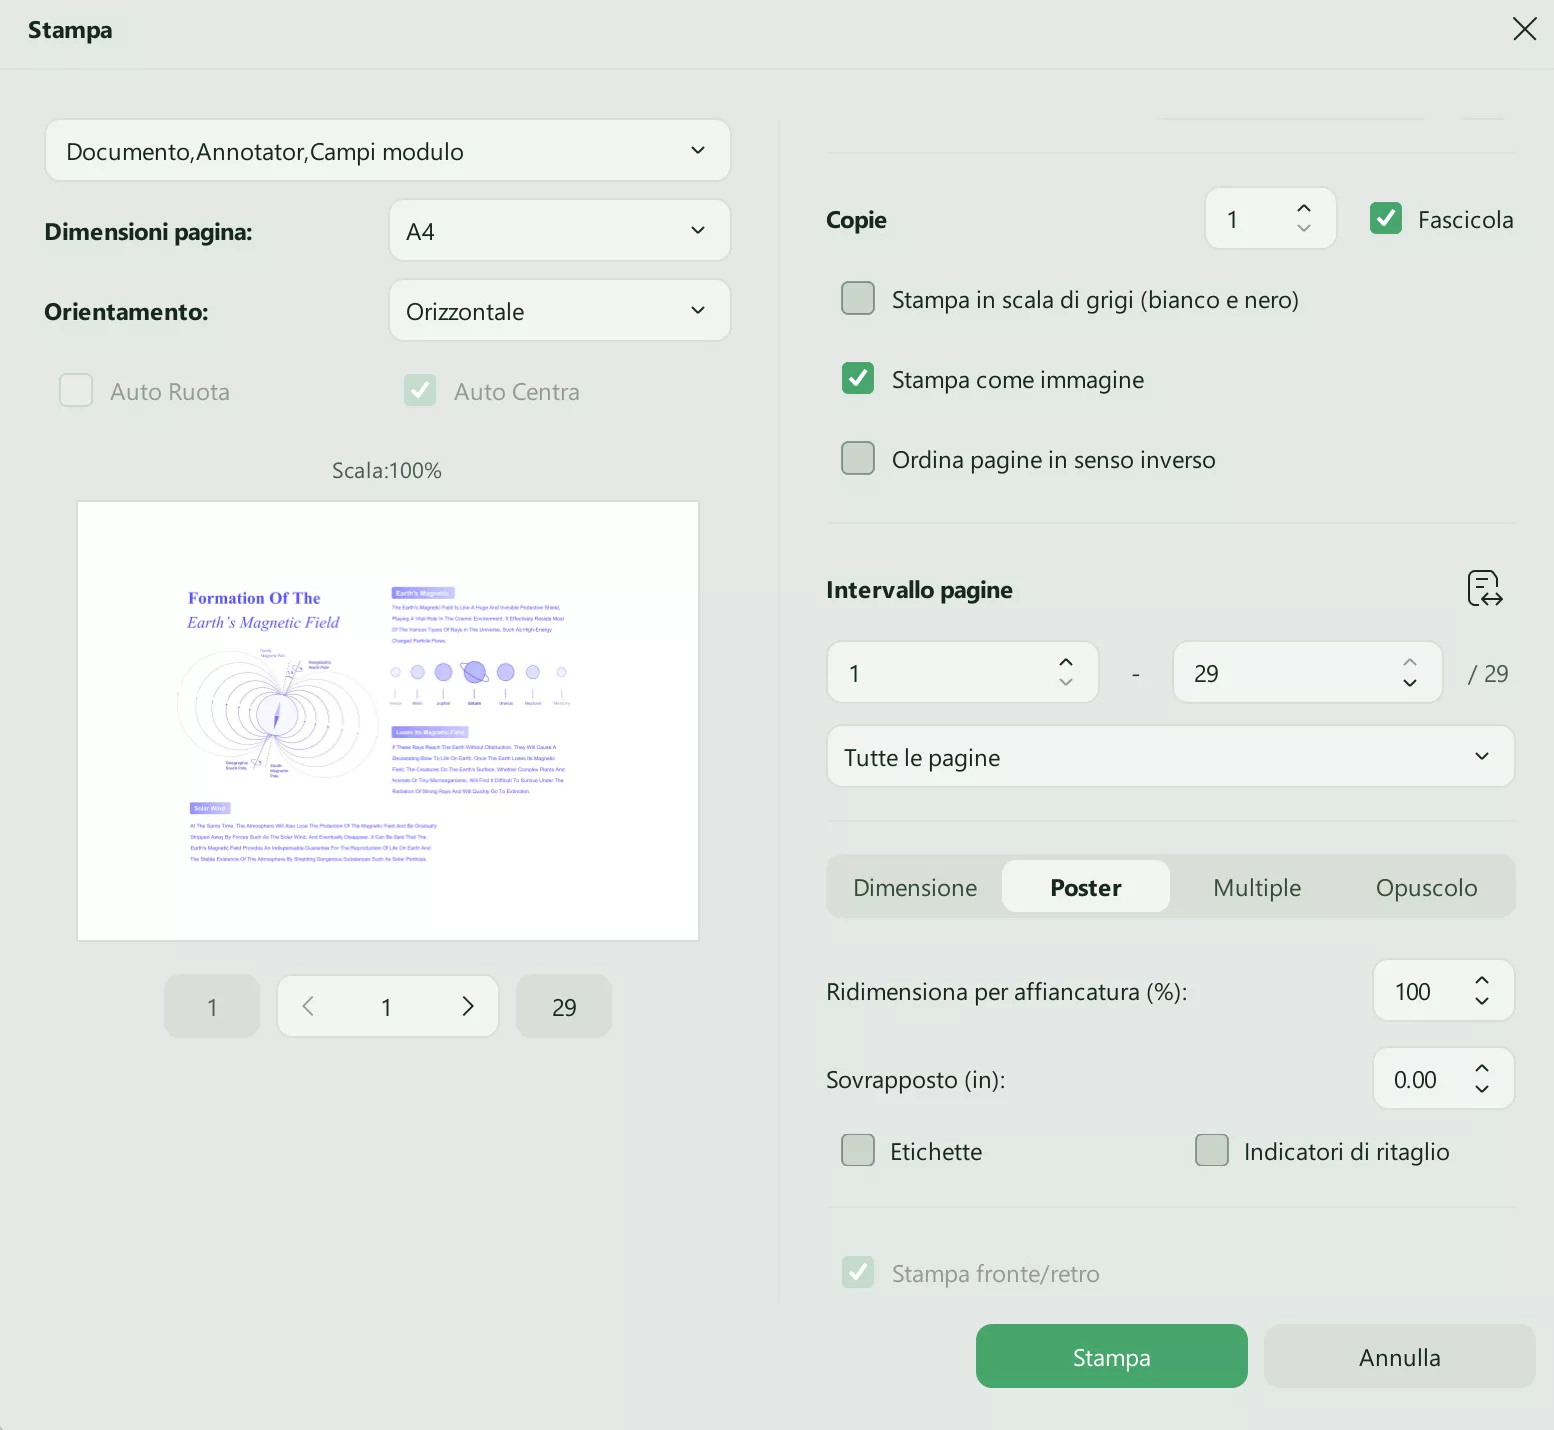
Task: Click the green Stampa button
Action: point(1111,1357)
